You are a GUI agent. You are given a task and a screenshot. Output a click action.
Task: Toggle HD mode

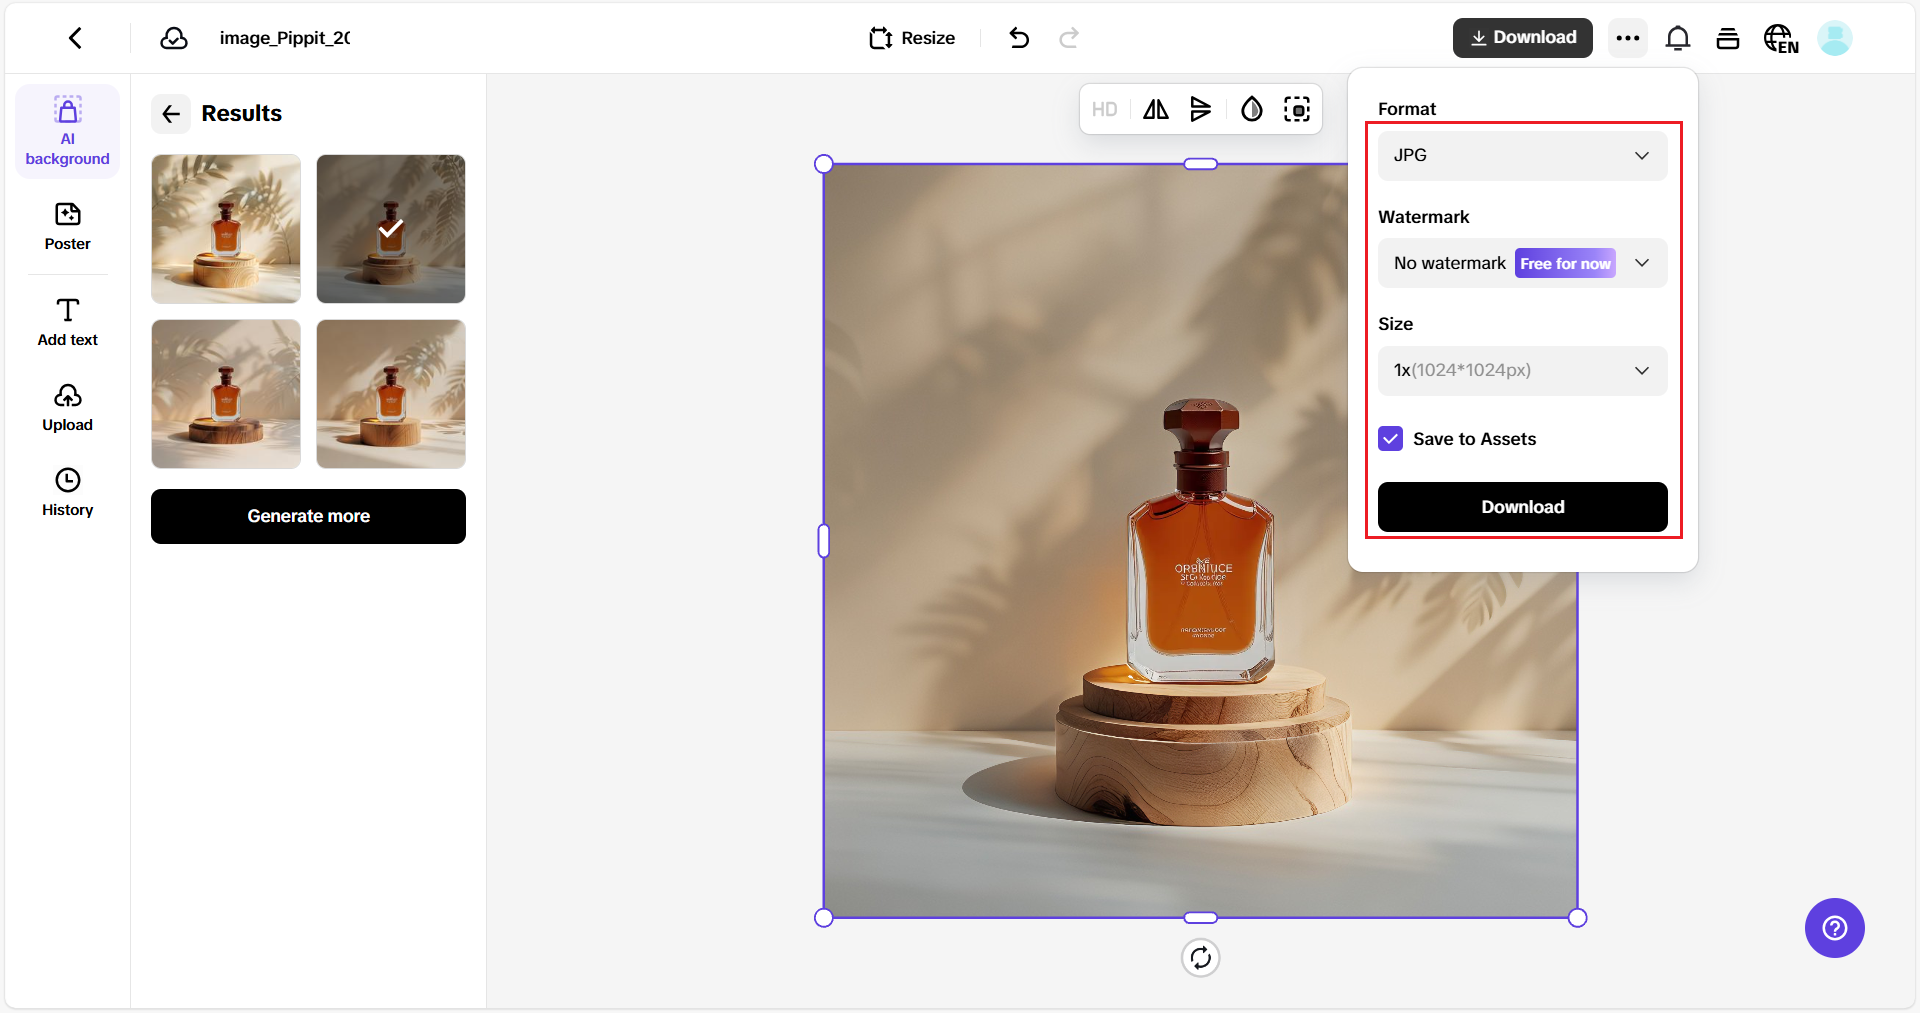click(1105, 109)
